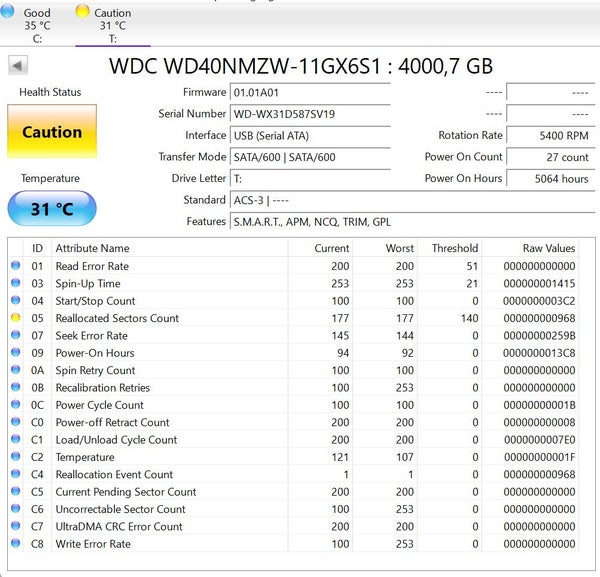Go to previous disk with back arrow
The image size is (600, 577).
click(x=18, y=65)
